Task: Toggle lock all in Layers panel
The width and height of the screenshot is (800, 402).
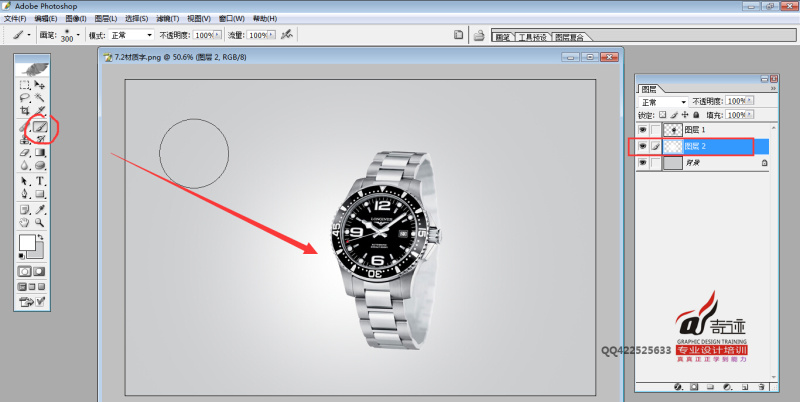Action: [x=696, y=115]
